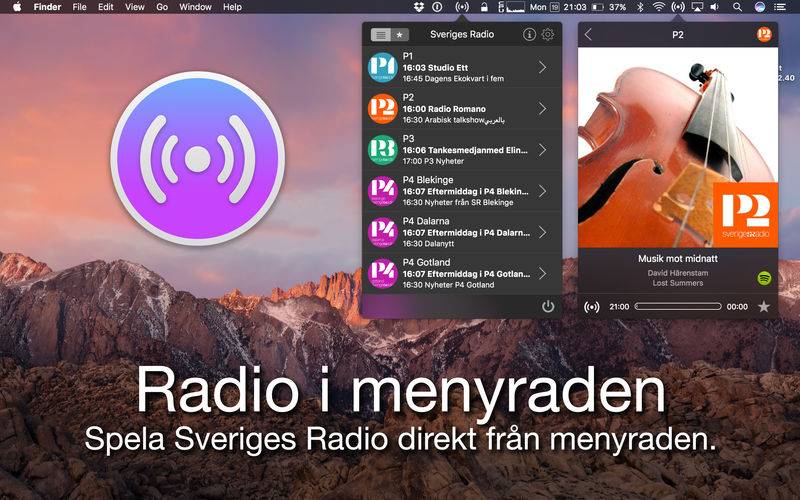Click '16:30 Nyheter P4 Gotland' entry
Image resolution: width=800 pixels, height=500 pixels.
coord(448,285)
